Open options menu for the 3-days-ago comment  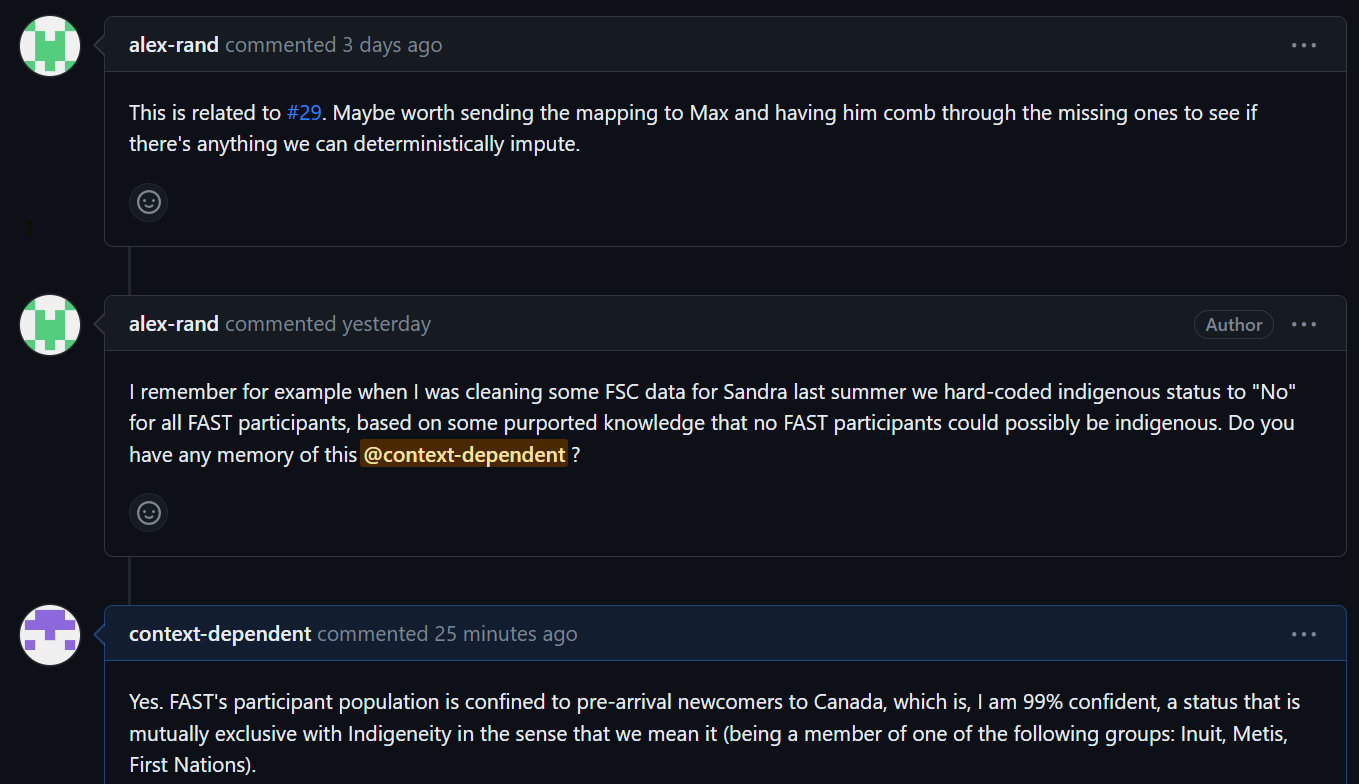pyautogui.click(x=1303, y=45)
